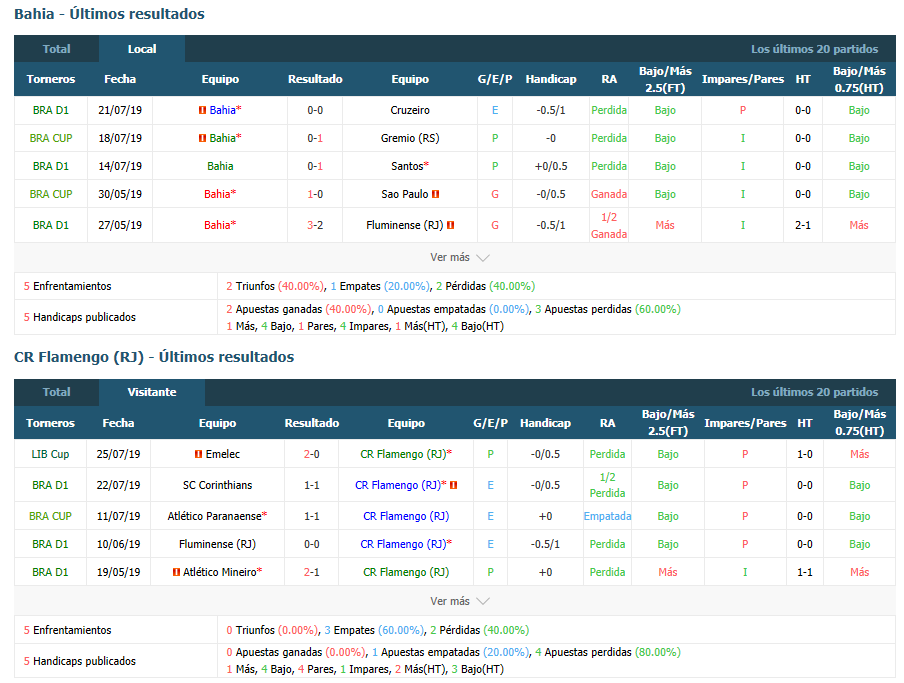904x683 pixels.
Task: Open 'Los últimos 20 partidos' in Bahia table
Action: [x=814, y=49]
